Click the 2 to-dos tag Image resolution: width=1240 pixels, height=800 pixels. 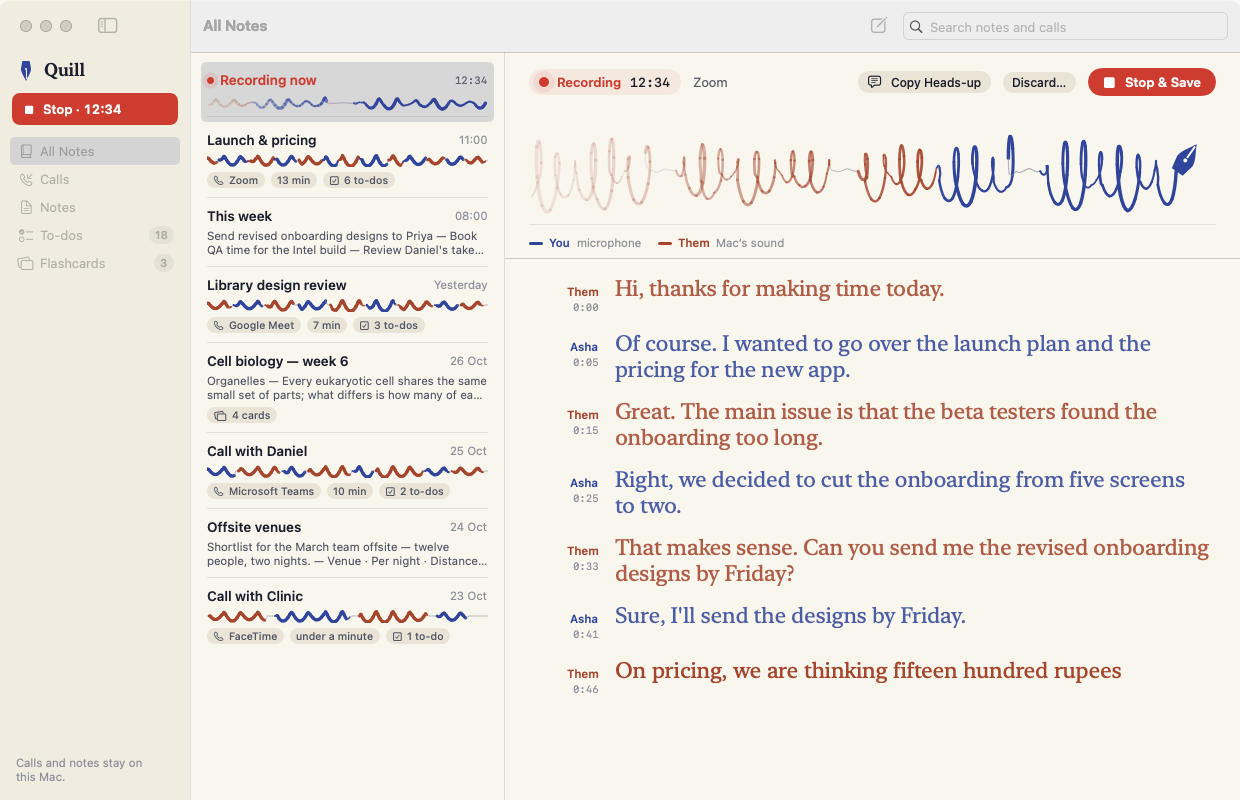(413, 491)
